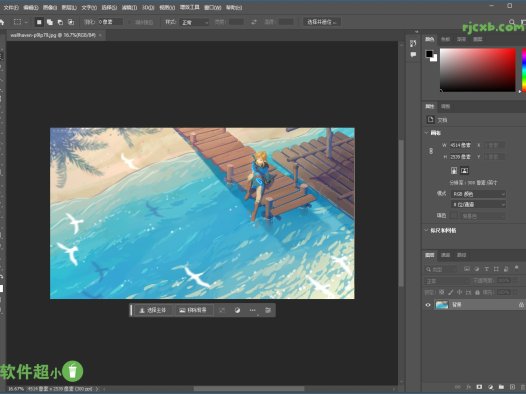Click the transform icon in contextual task bar
Viewport: 526px width, 394px height.
(x=222, y=310)
